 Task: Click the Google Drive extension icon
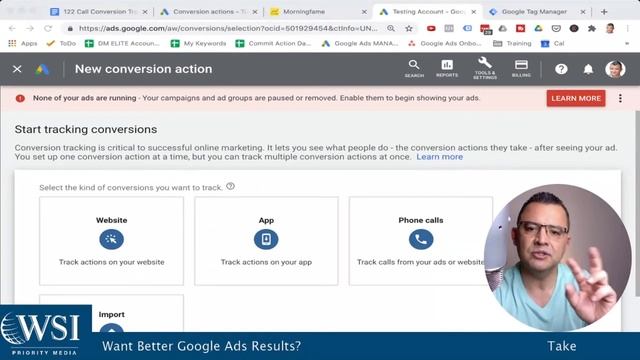pyautogui.click(x=539, y=29)
